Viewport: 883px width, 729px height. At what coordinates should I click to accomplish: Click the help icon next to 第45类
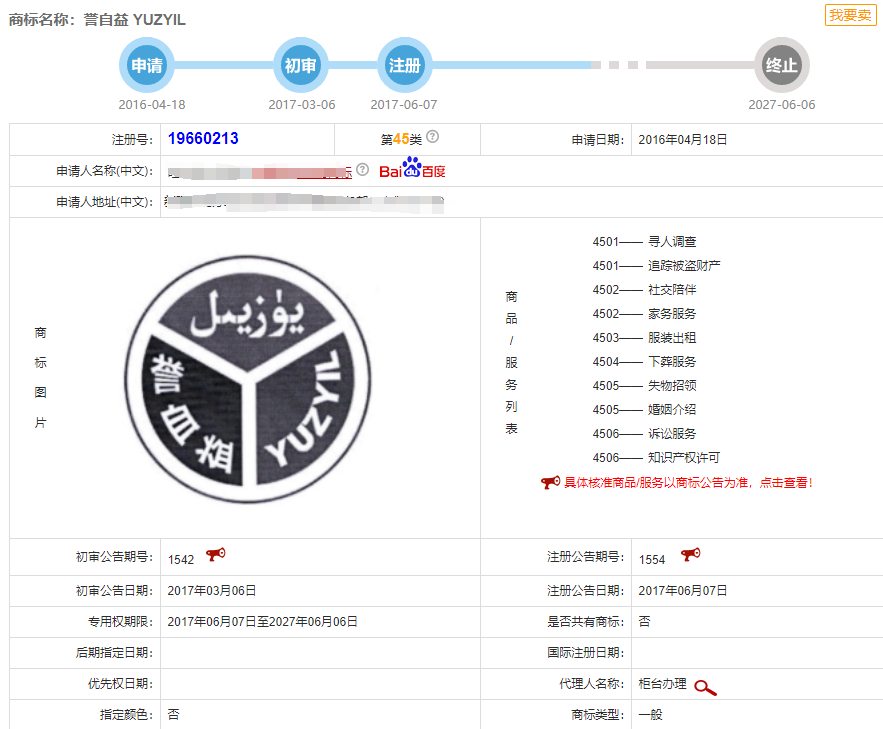432,136
